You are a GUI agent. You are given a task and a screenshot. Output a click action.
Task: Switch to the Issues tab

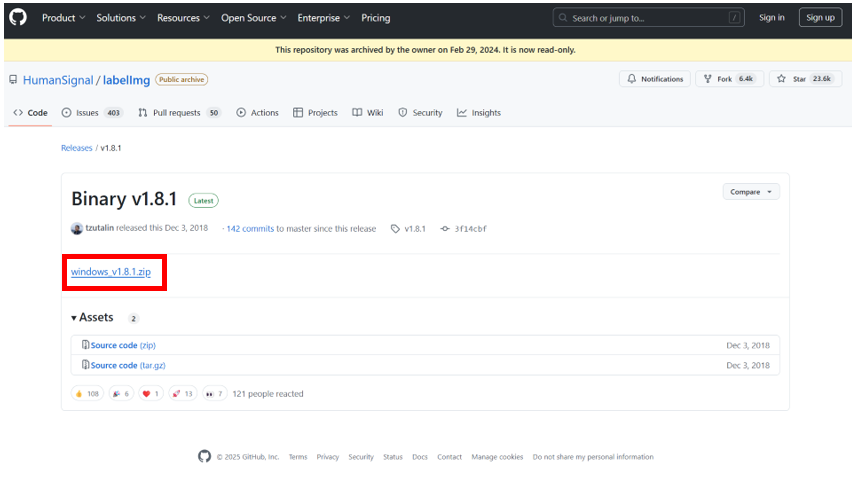pyautogui.click(x=91, y=112)
